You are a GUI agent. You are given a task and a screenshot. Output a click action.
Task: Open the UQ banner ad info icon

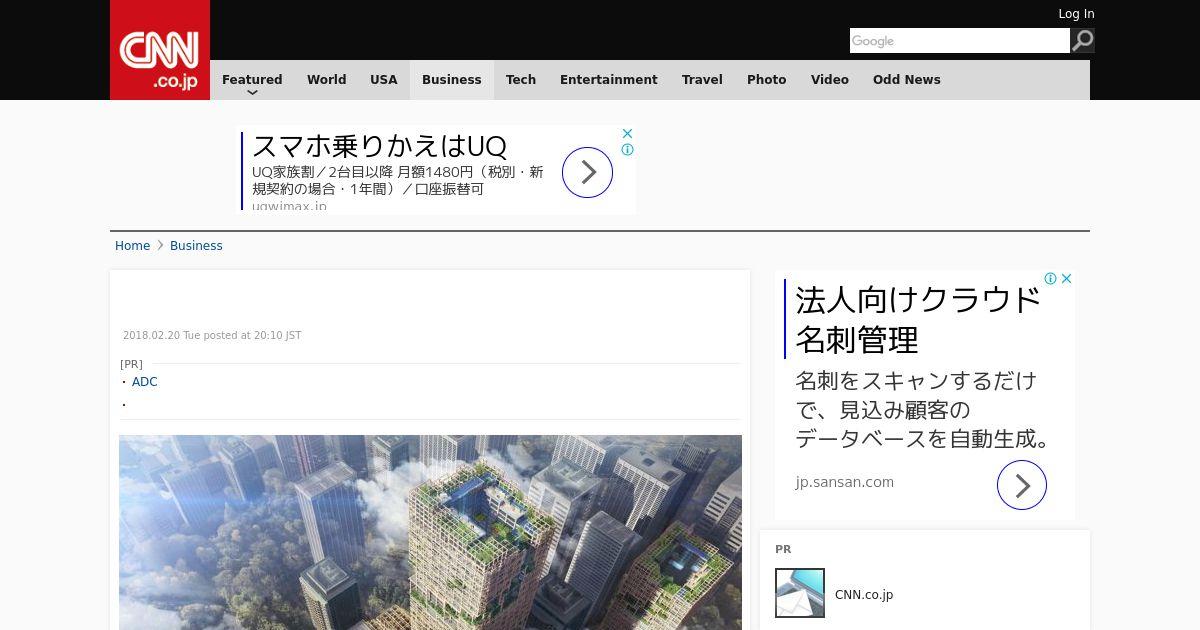pyautogui.click(x=627, y=150)
